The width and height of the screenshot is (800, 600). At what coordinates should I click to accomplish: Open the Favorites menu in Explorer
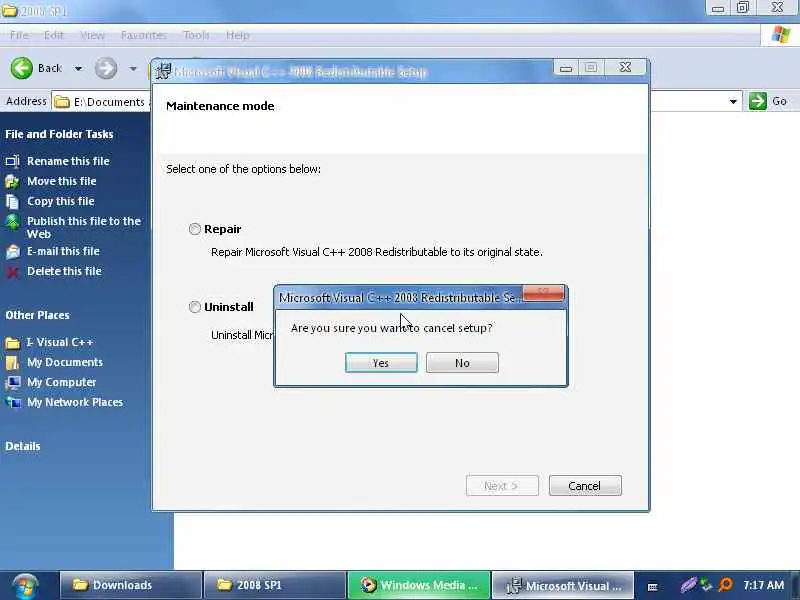point(144,35)
